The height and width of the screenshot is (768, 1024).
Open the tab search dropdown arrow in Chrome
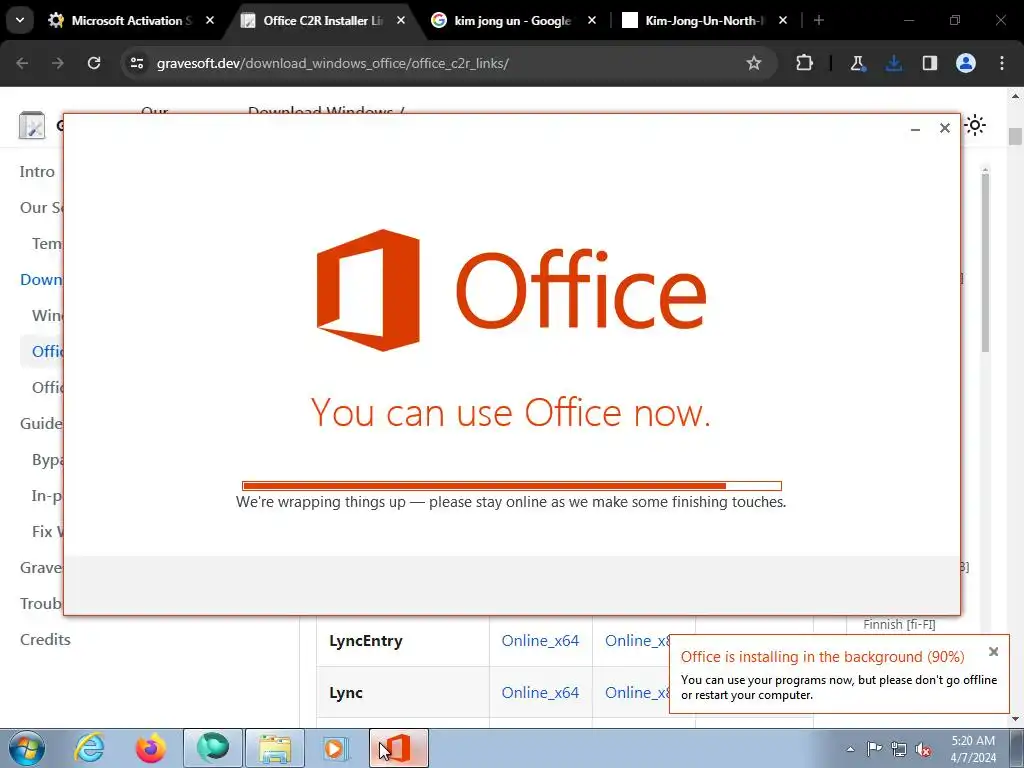point(20,20)
